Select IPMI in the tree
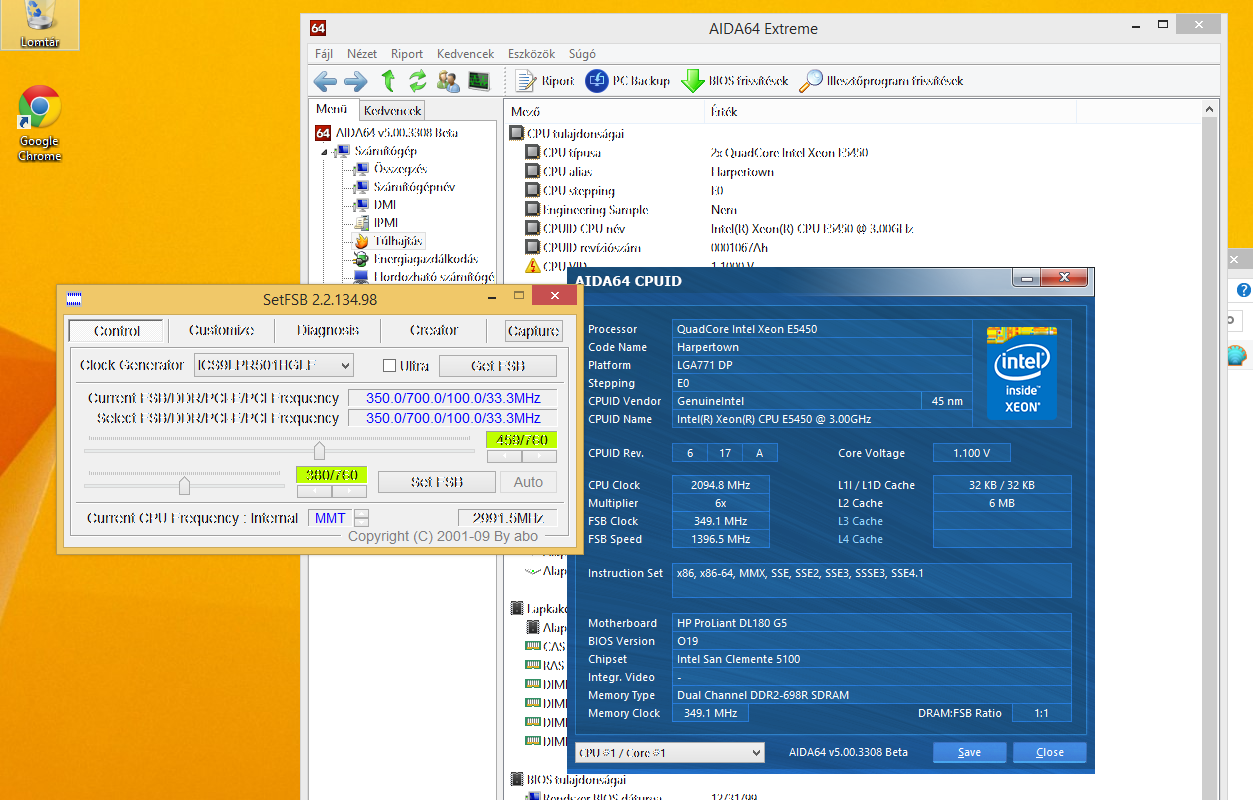The width and height of the screenshot is (1253, 800). 386,222
